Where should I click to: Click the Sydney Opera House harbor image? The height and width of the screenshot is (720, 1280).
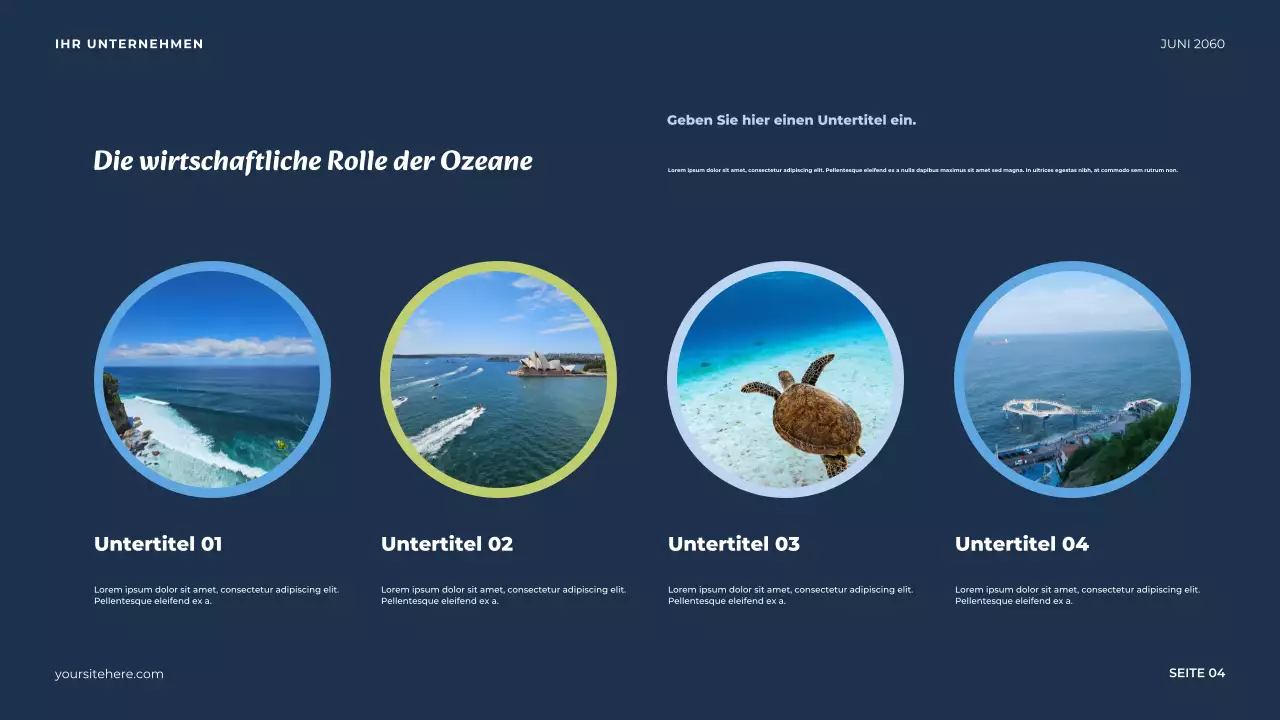(499, 379)
